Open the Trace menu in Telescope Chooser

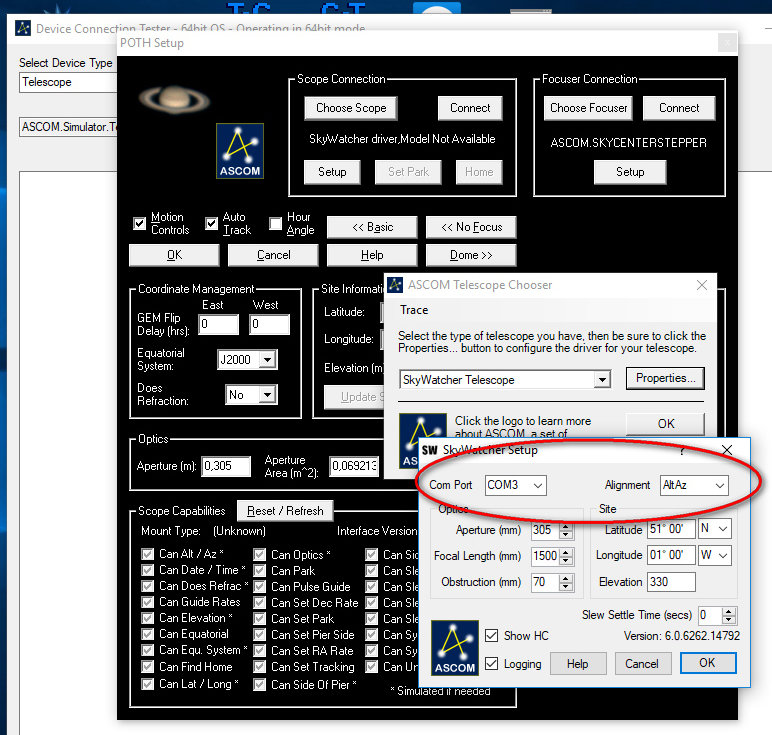(414, 310)
